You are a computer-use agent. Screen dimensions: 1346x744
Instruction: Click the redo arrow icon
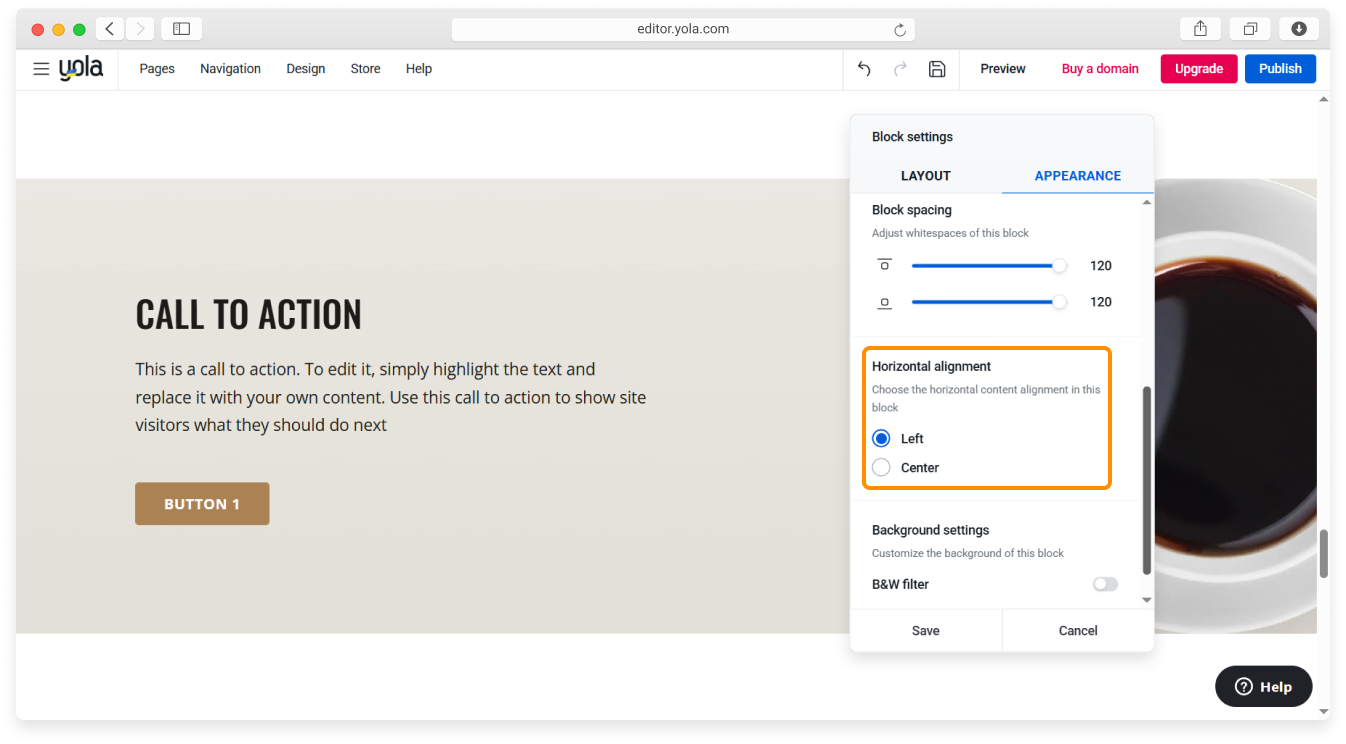click(x=900, y=69)
